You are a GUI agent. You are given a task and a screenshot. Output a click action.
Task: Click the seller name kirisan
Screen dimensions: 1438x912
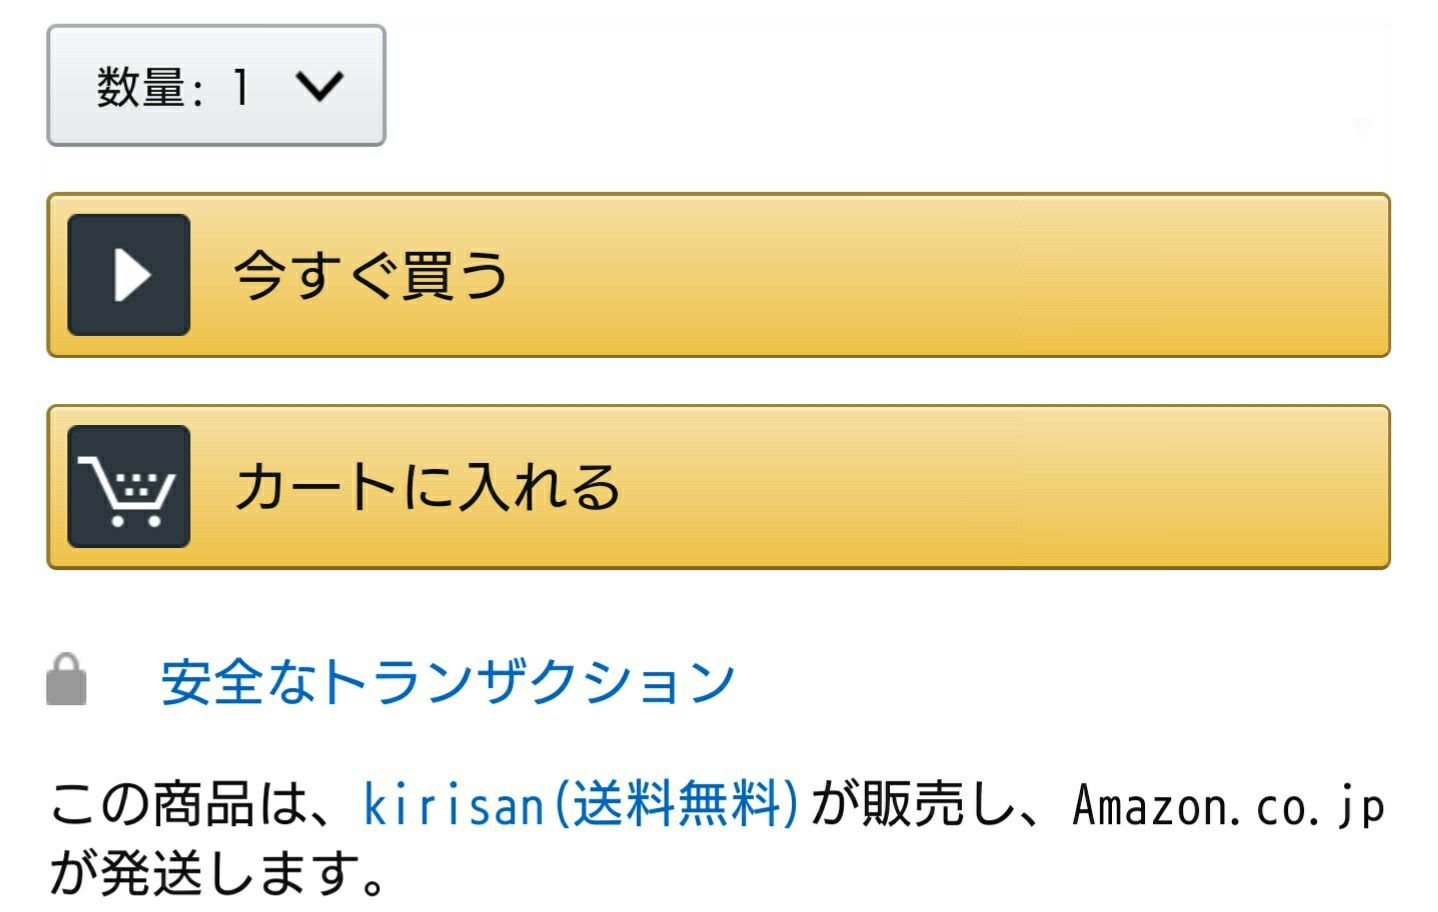click(x=454, y=805)
